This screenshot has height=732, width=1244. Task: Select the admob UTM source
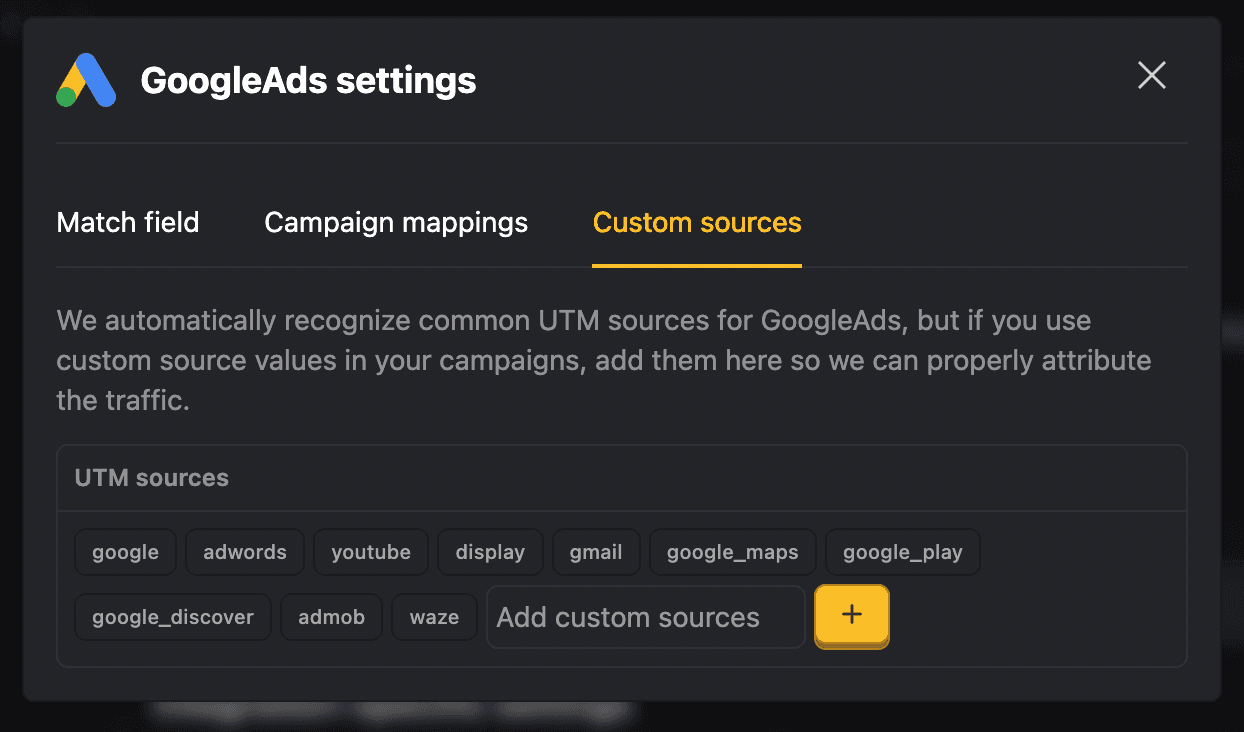coord(331,617)
